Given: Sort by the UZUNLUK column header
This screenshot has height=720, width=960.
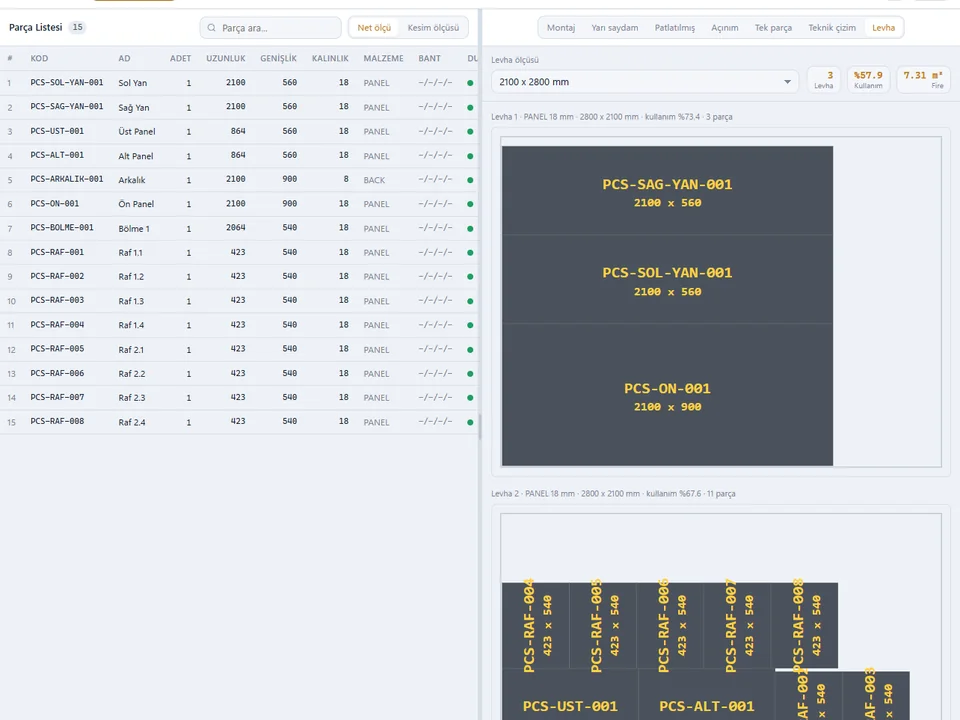Looking at the screenshot, I should (x=225, y=58).
